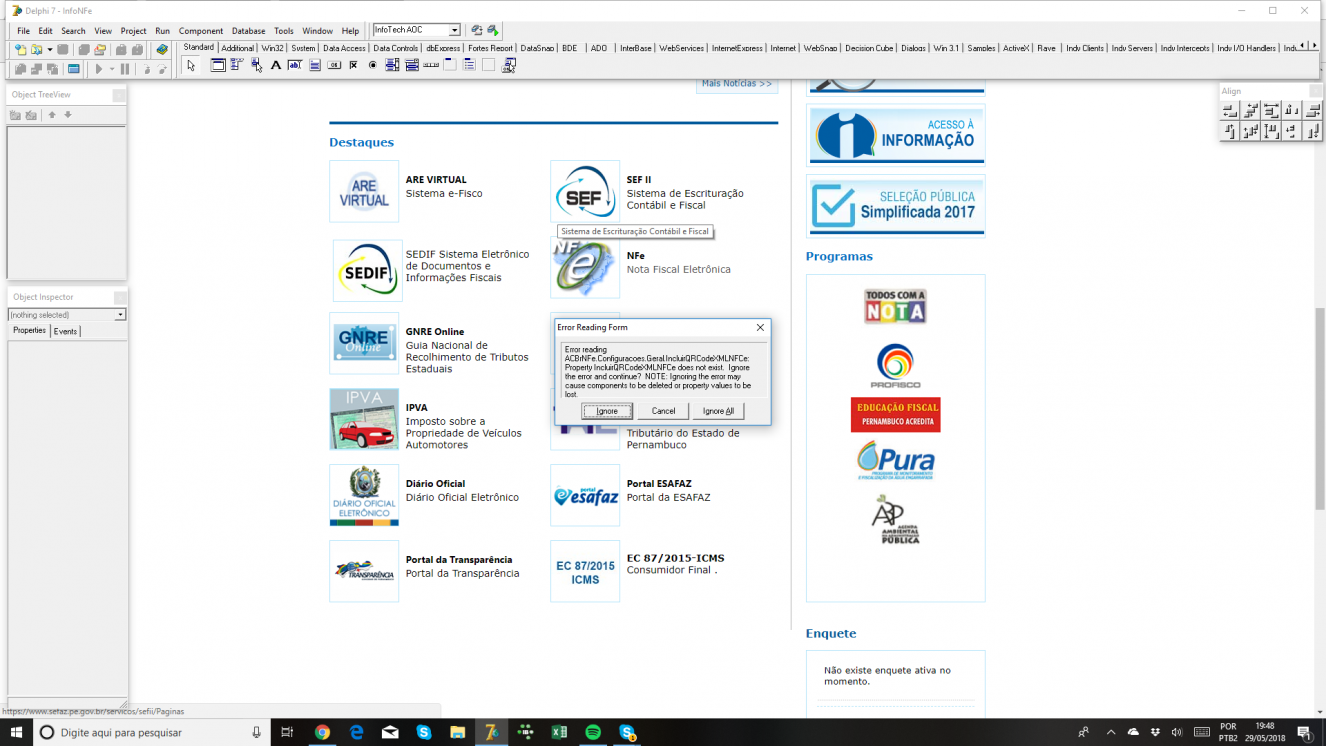1326x746 pixels.
Task: Open the InfoTech AOC desktop dropdown
Action: click(x=455, y=30)
